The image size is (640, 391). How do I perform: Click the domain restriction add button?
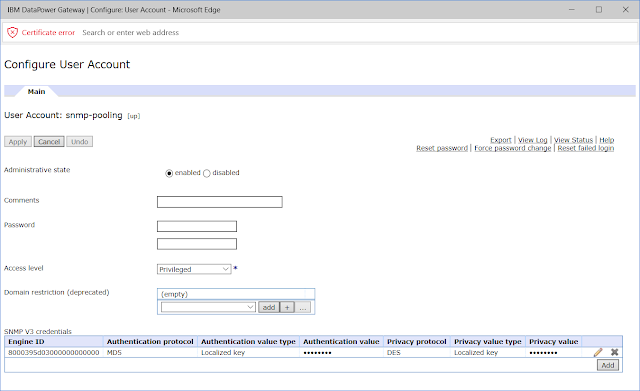click(269, 307)
